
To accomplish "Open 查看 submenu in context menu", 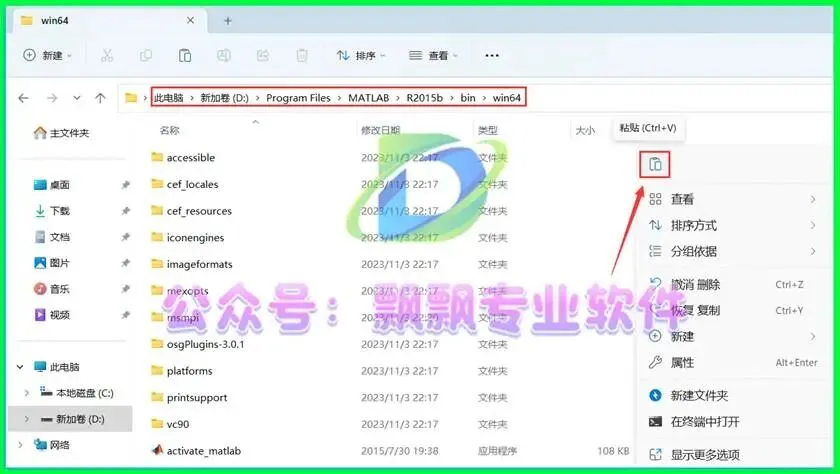I will 733,199.
